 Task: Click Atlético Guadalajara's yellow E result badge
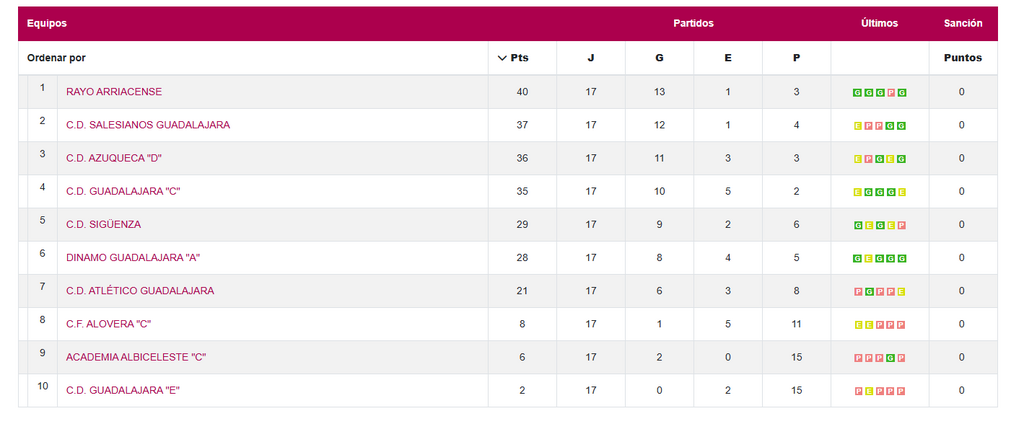coord(902,292)
